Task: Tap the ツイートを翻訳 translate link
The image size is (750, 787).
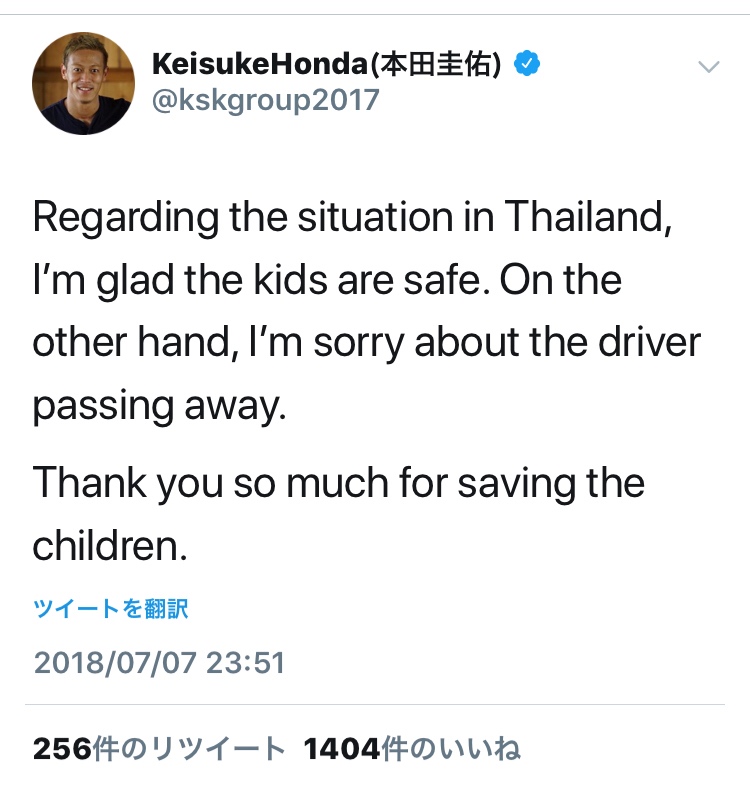Action: pos(110,609)
